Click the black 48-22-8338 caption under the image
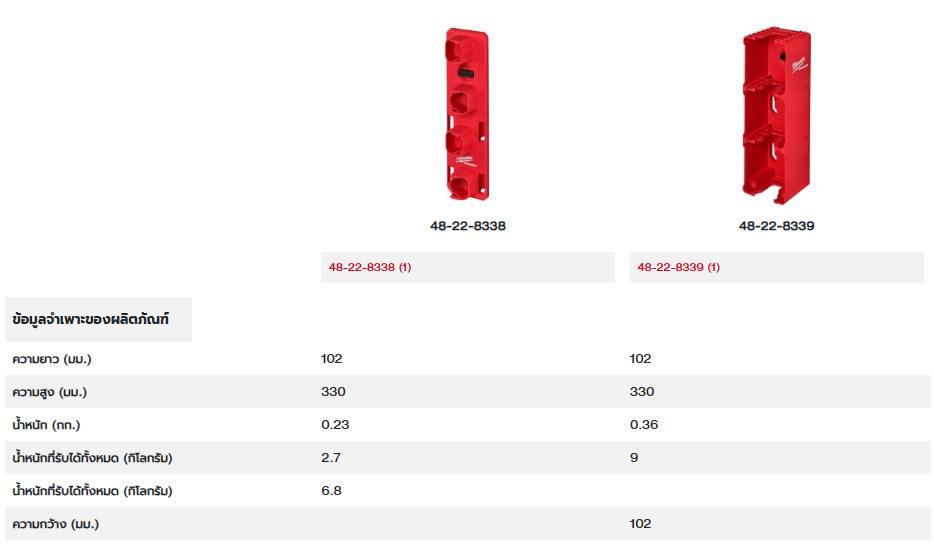934x544 pixels. pos(468,226)
